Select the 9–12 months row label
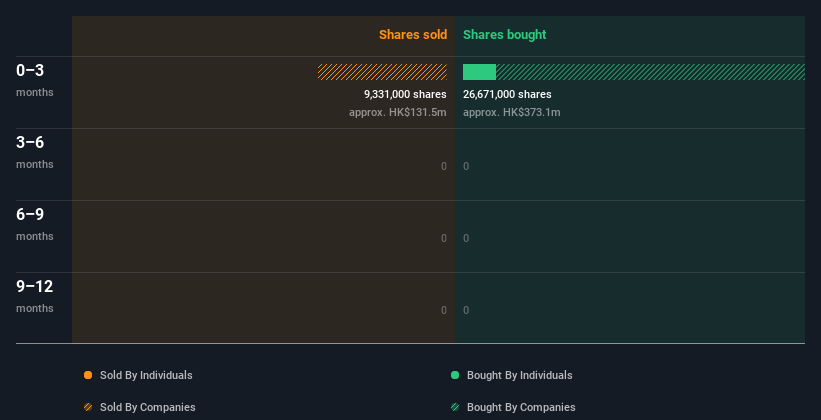 tap(35, 296)
